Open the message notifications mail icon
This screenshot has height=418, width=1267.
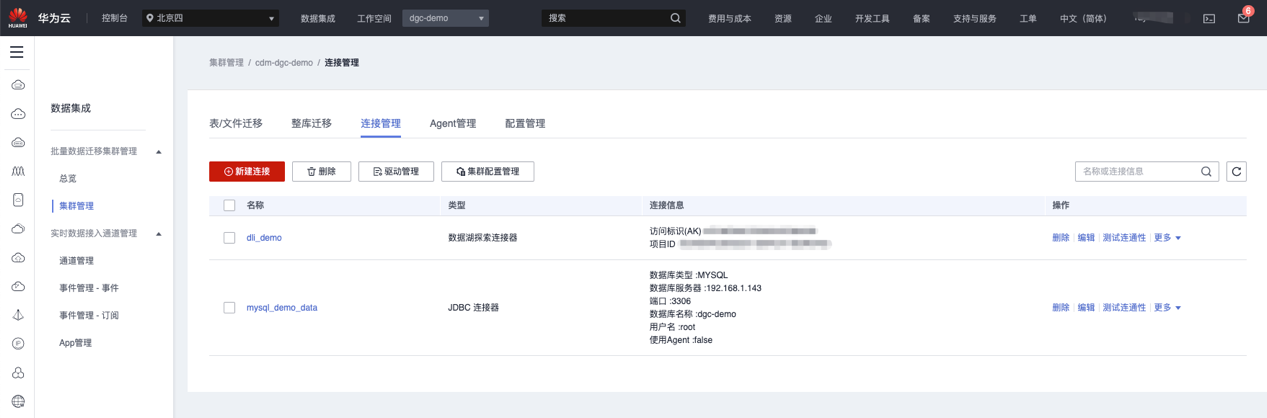1243,18
